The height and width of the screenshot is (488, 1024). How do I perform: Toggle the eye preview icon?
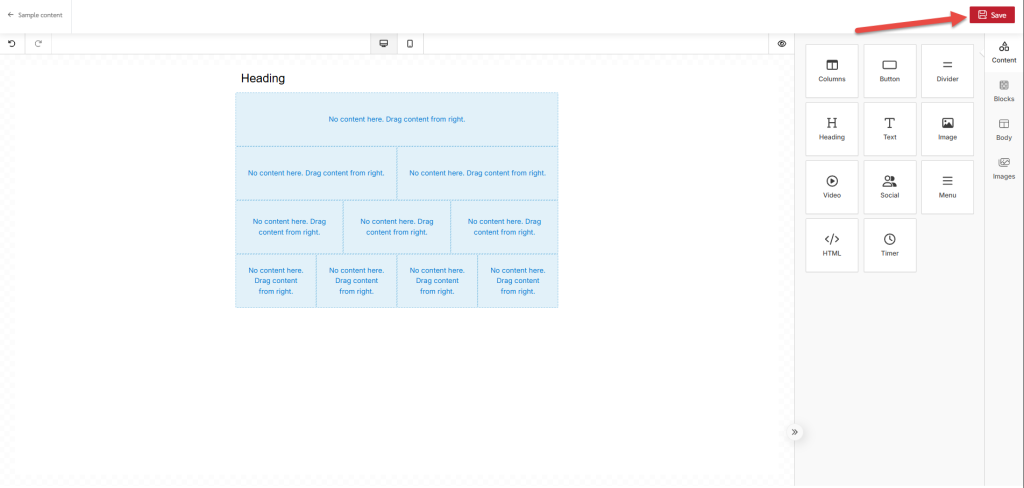coord(782,44)
